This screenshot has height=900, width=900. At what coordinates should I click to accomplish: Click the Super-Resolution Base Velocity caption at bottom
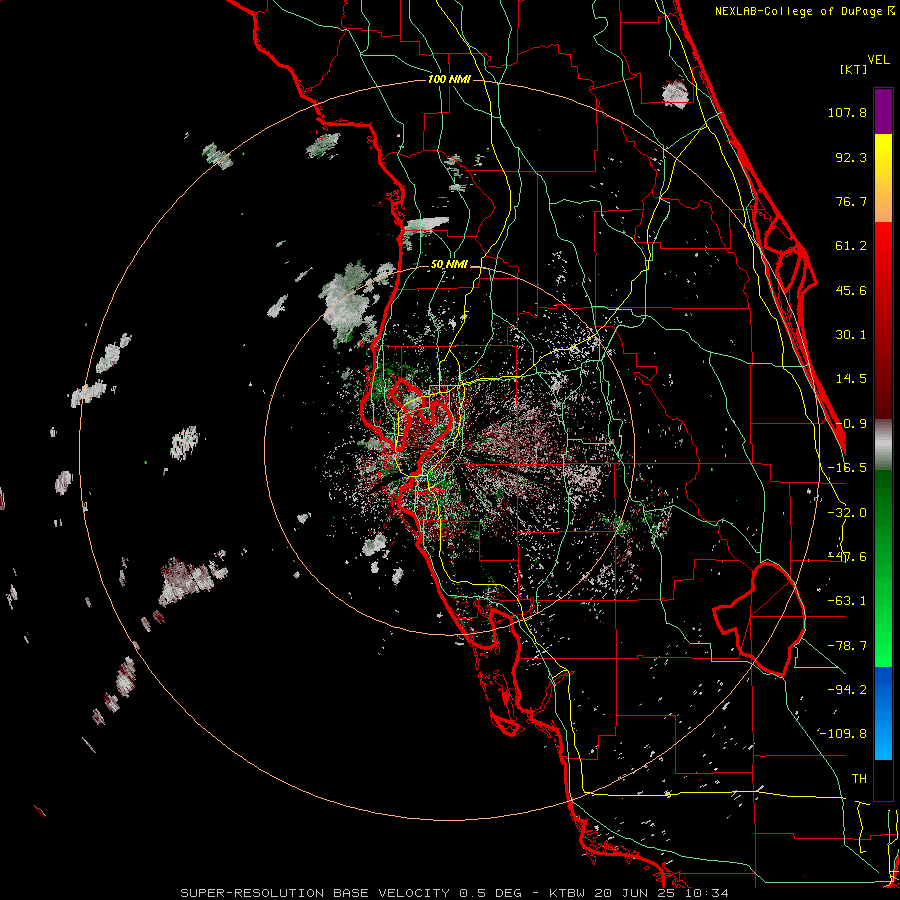[455, 893]
